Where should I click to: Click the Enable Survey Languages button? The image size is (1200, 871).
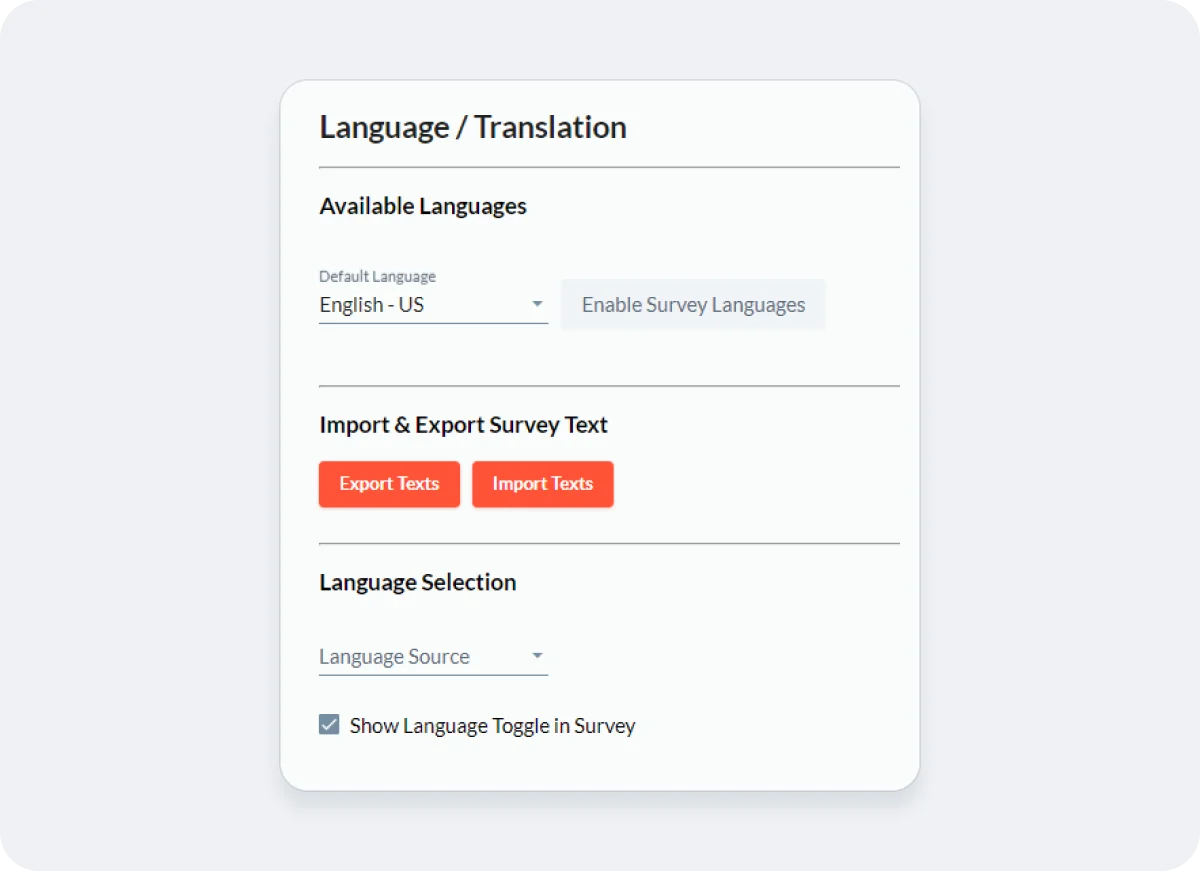pyautogui.click(x=693, y=305)
